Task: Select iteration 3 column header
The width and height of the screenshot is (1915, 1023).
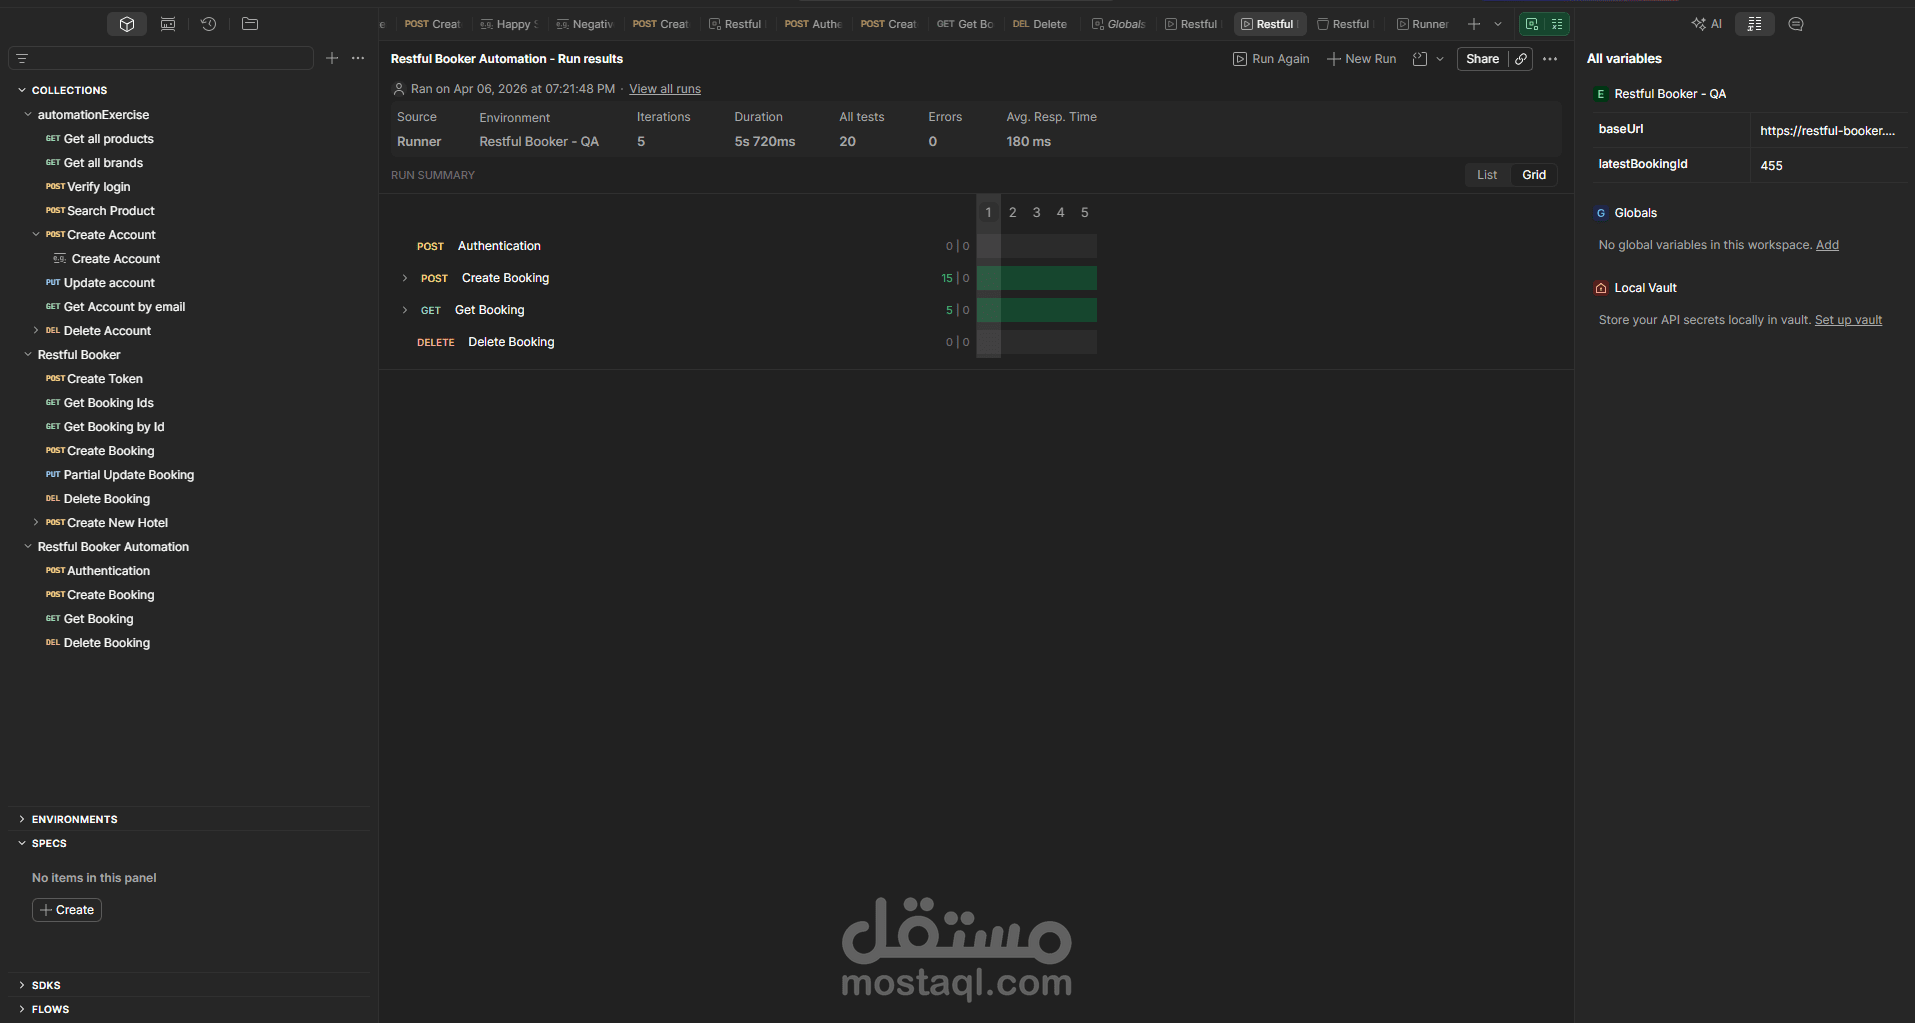Action: click(1036, 213)
